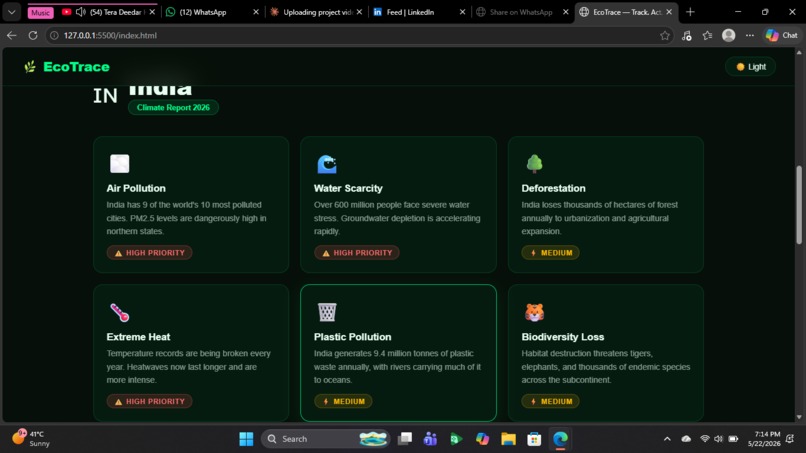Open a new browser tab
806x453 pixels.
click(690, 12)
